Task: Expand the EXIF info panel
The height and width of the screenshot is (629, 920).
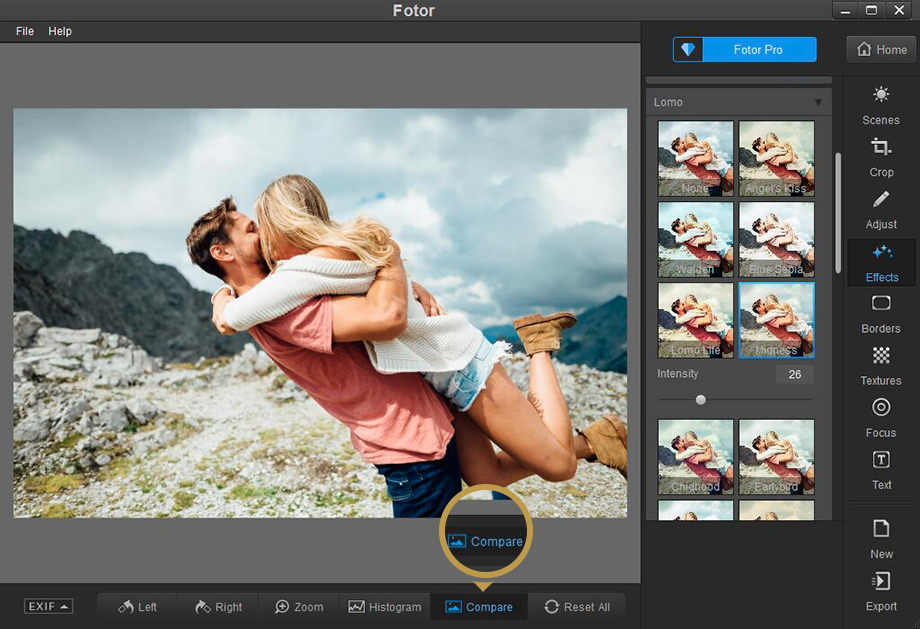Action: (49, 607)
